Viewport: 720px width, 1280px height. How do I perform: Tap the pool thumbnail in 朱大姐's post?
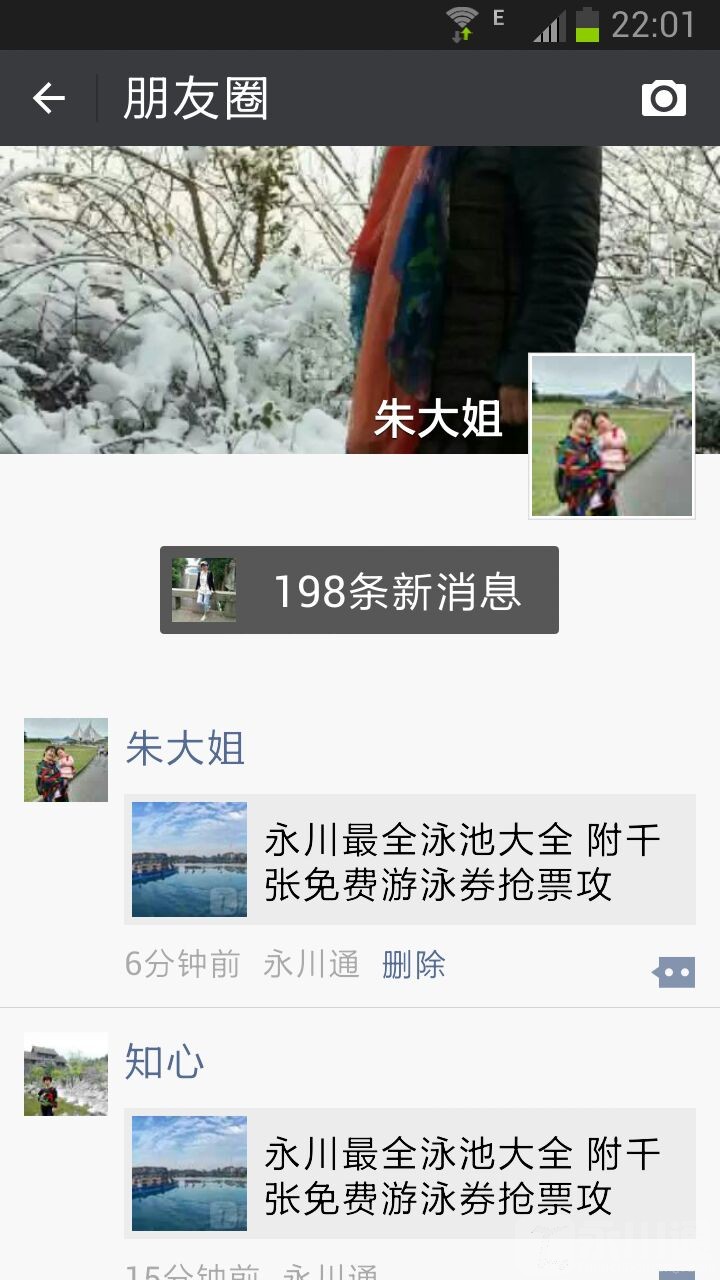[189, 860]
